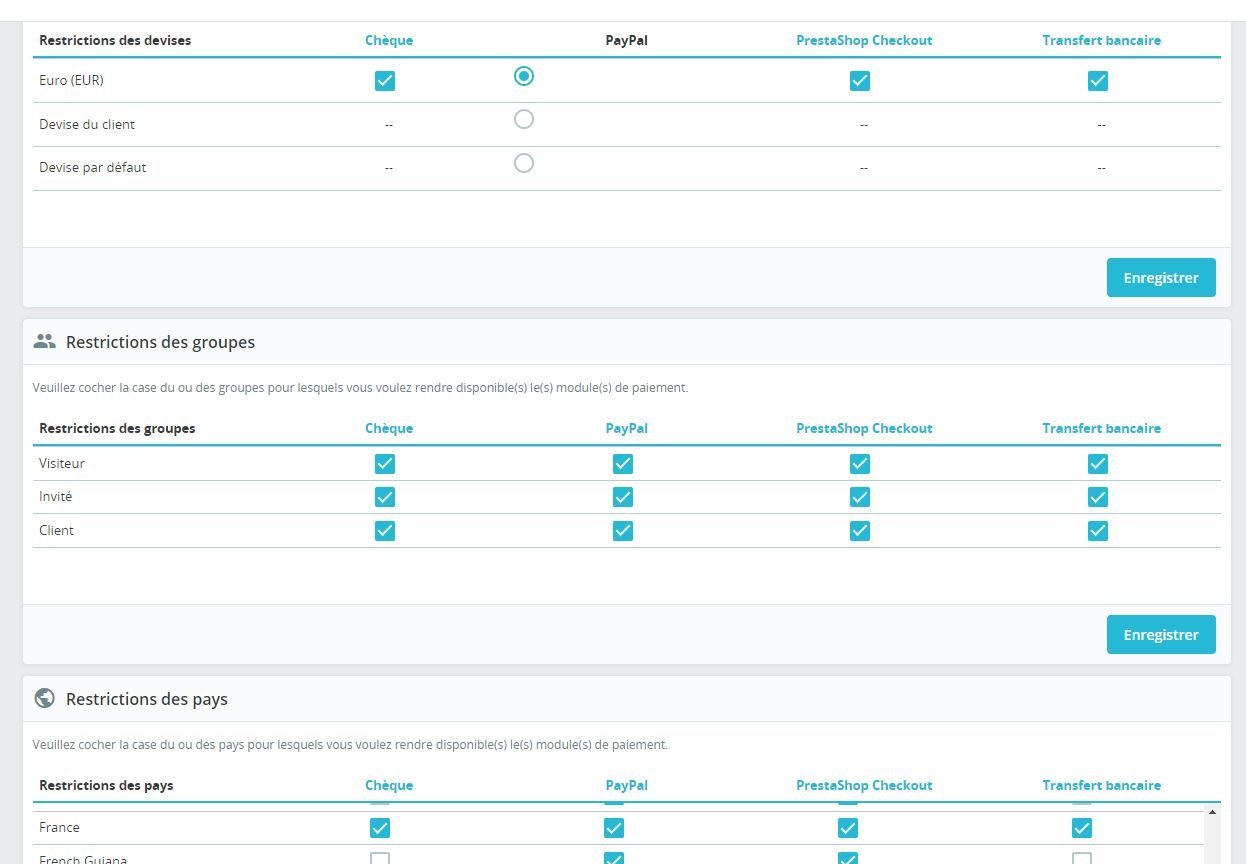Disable Chèque for the Visiteur group
This screenshot has width=1246, height=864.
pos(385,464)
